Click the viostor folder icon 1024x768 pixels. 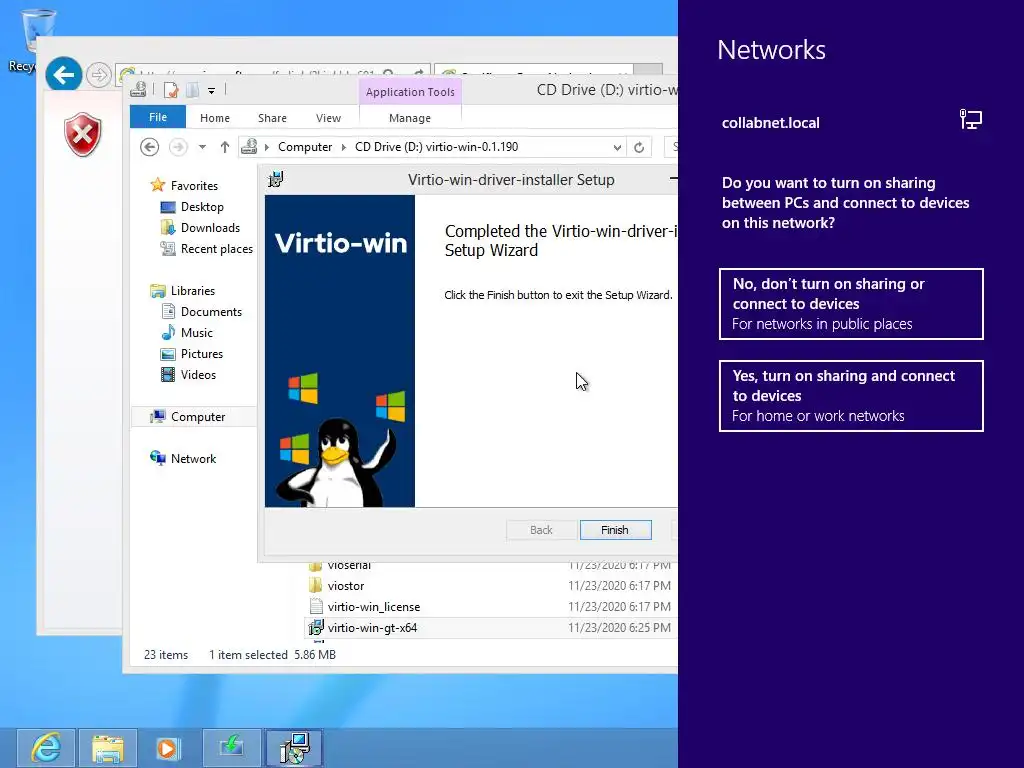pyautogui.click(x=315, y=586)
